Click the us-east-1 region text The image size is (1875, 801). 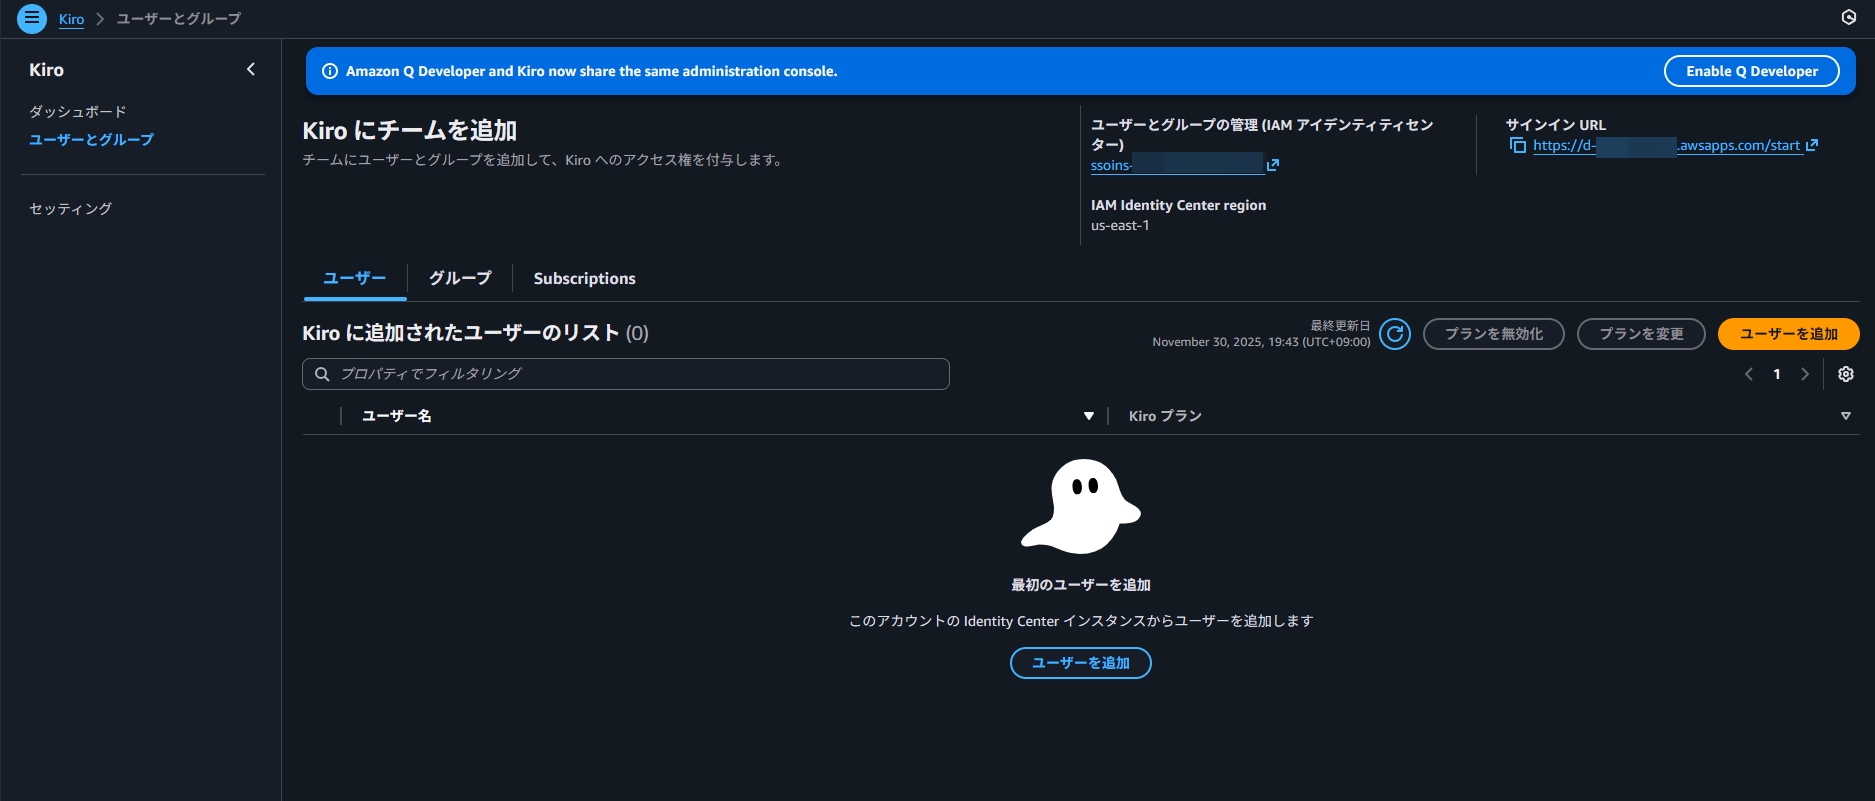[x=1120, y=226]
